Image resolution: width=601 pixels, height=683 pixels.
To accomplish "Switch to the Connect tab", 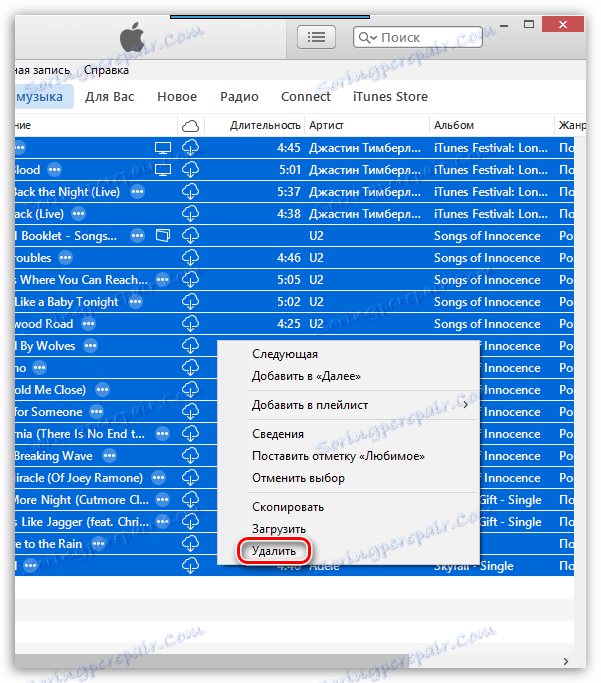I will (x=306, y=97).
